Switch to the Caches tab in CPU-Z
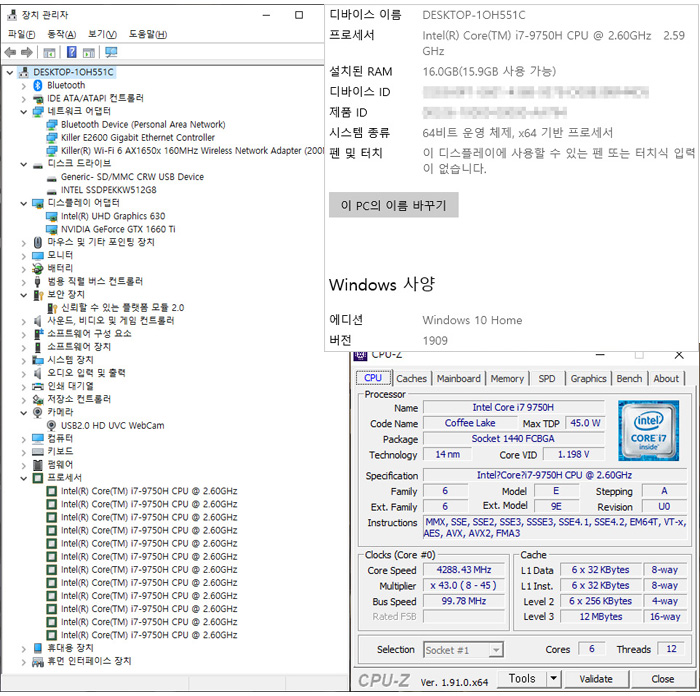 pos(411,379)
